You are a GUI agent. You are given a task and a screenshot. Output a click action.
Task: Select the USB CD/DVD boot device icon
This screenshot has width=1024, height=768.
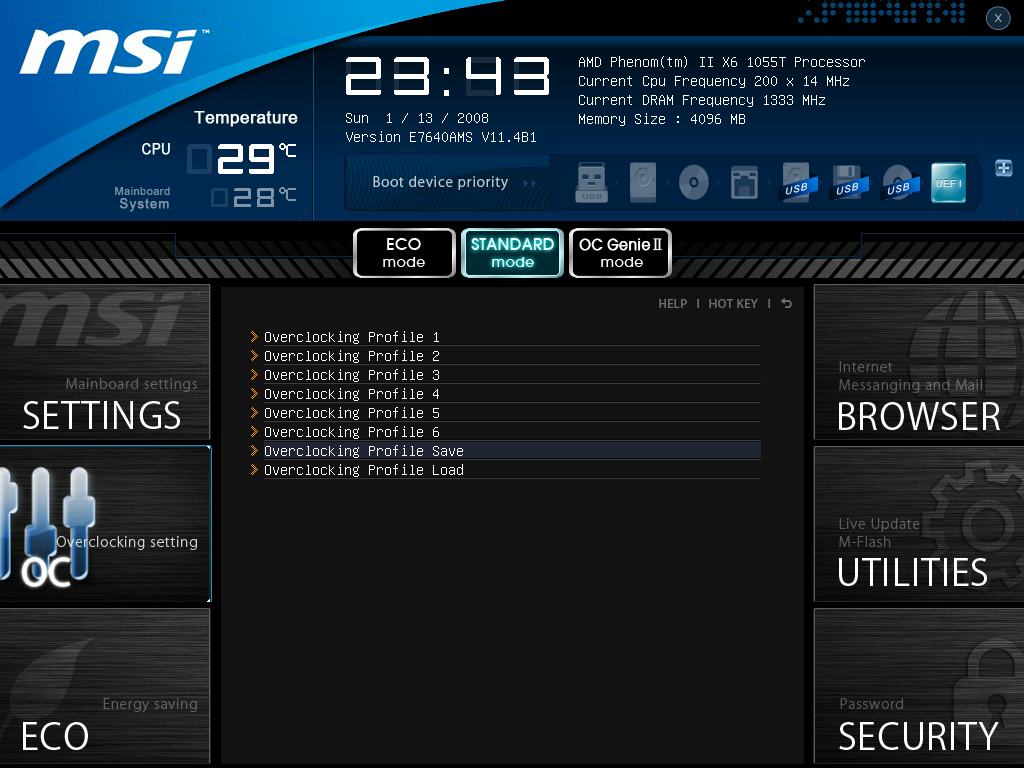click(899, 182)
